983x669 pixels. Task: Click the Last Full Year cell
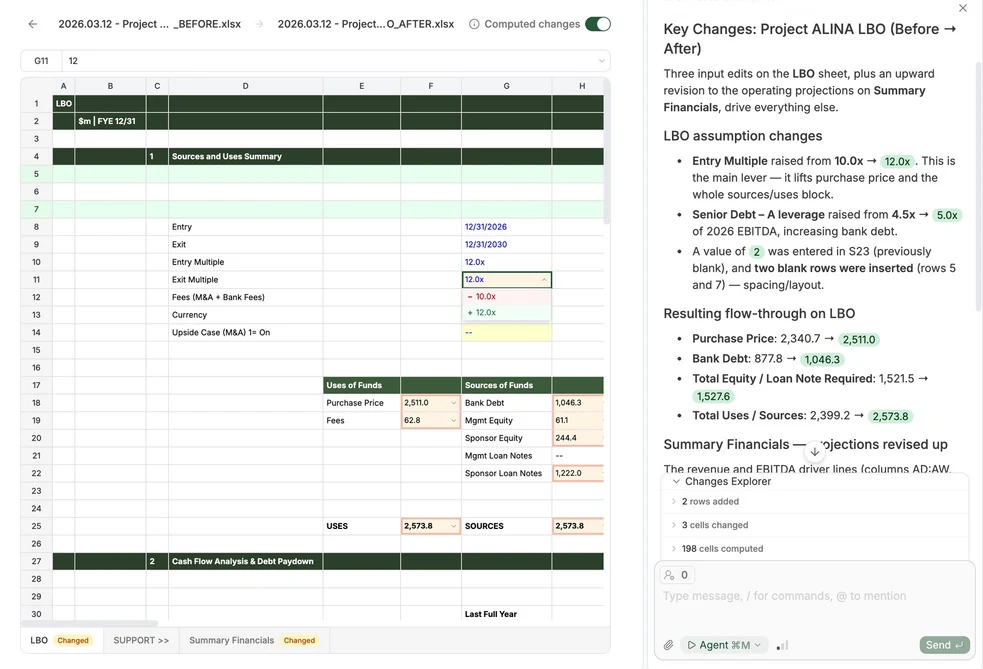[507, 614]
